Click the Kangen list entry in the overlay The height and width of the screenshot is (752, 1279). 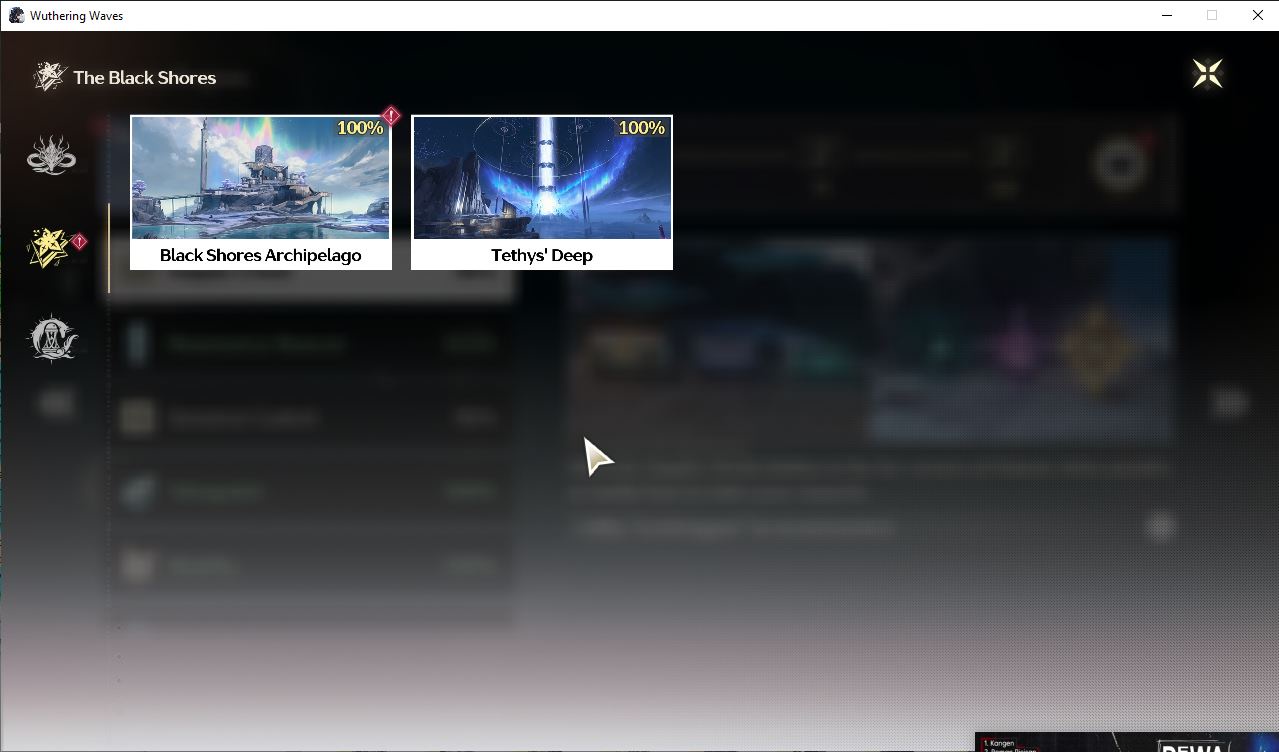[x=1000, y=743]
